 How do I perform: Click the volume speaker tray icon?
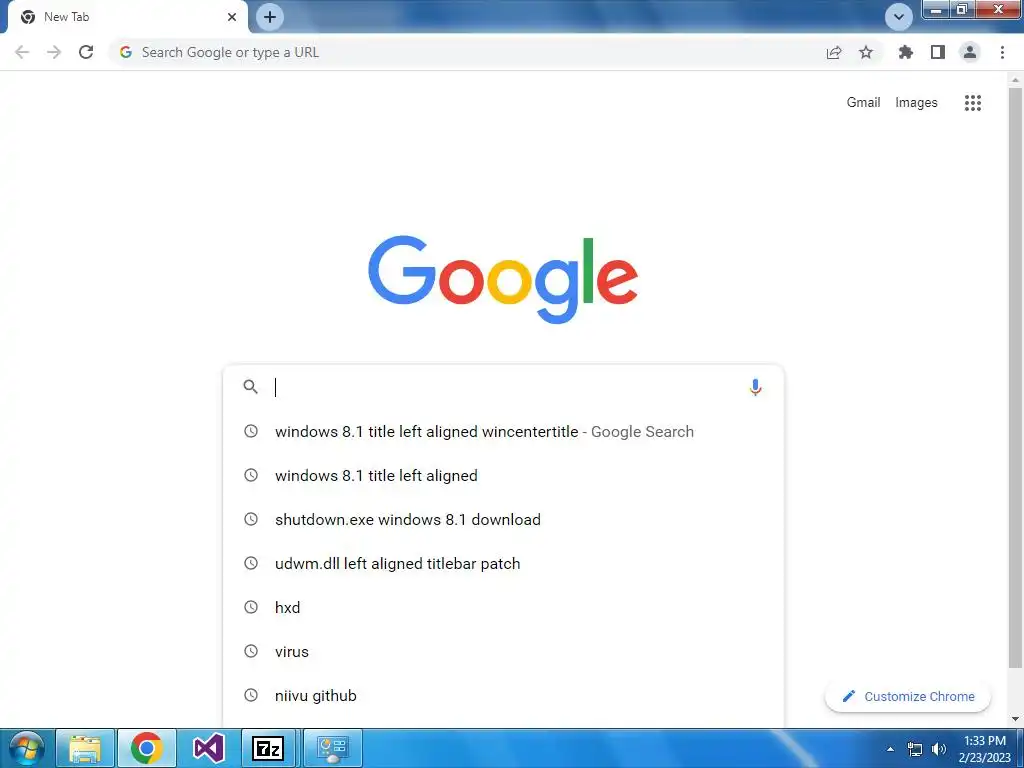coord(939,749)
